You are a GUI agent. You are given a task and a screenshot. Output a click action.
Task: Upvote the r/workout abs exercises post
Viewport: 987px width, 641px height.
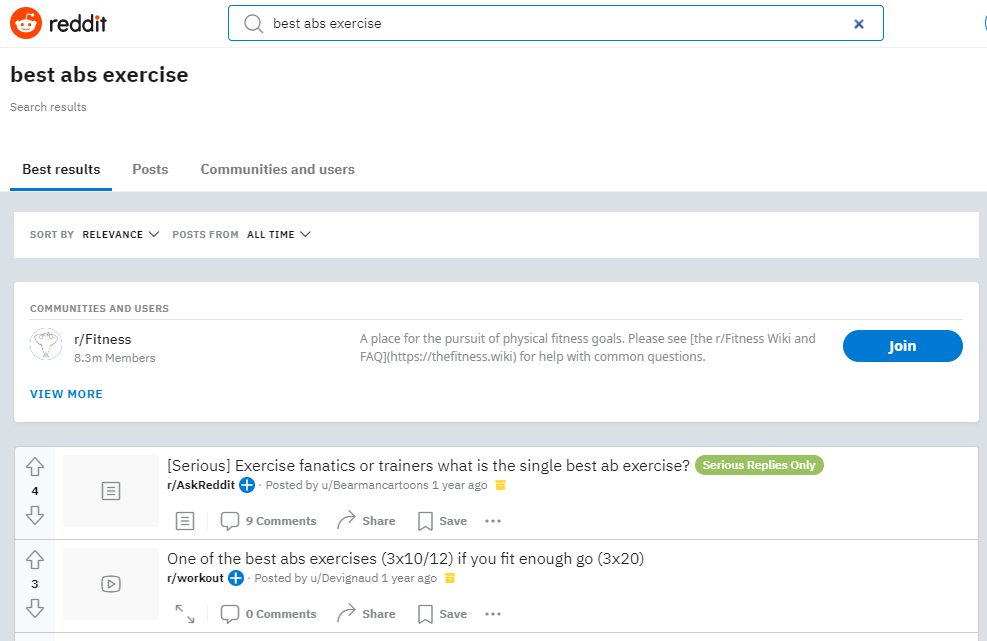click(35, 560)
